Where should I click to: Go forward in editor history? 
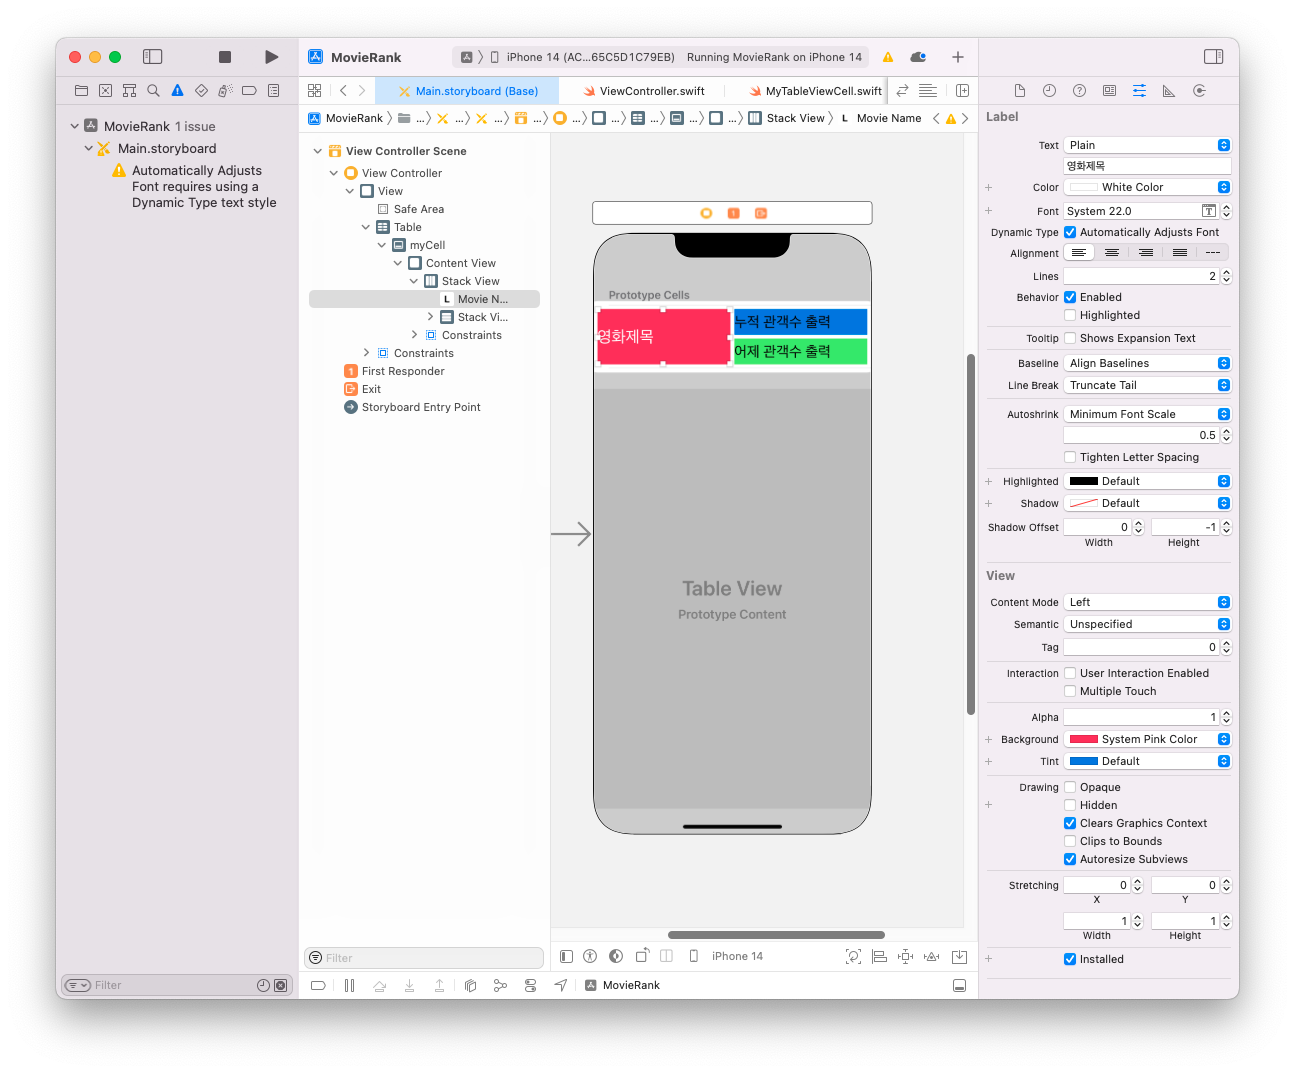pyautogui.click(x=362, y=90)
